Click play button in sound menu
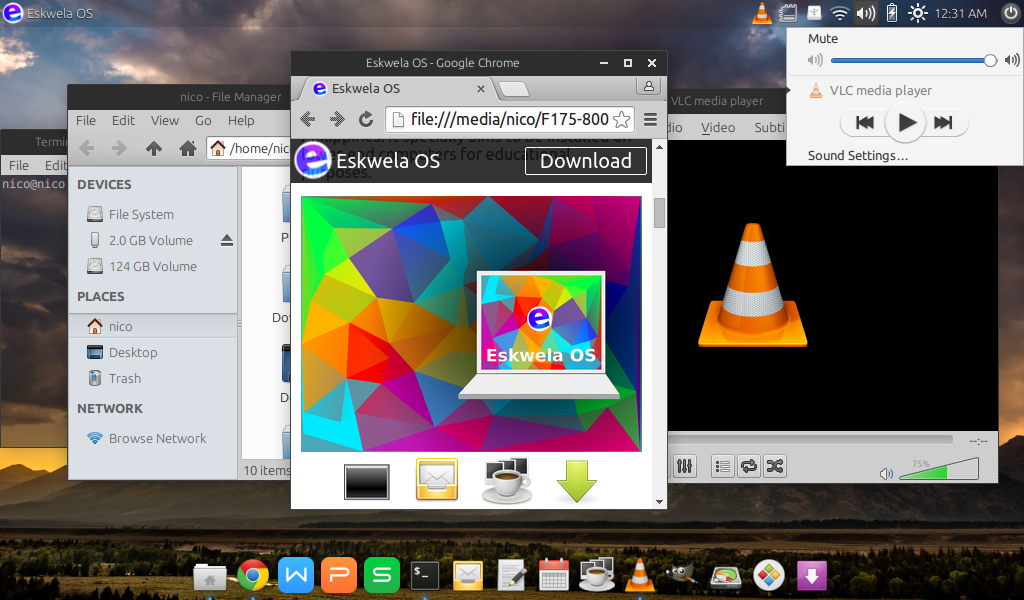This screenshot has width=1024, height=600. point(905,122)
